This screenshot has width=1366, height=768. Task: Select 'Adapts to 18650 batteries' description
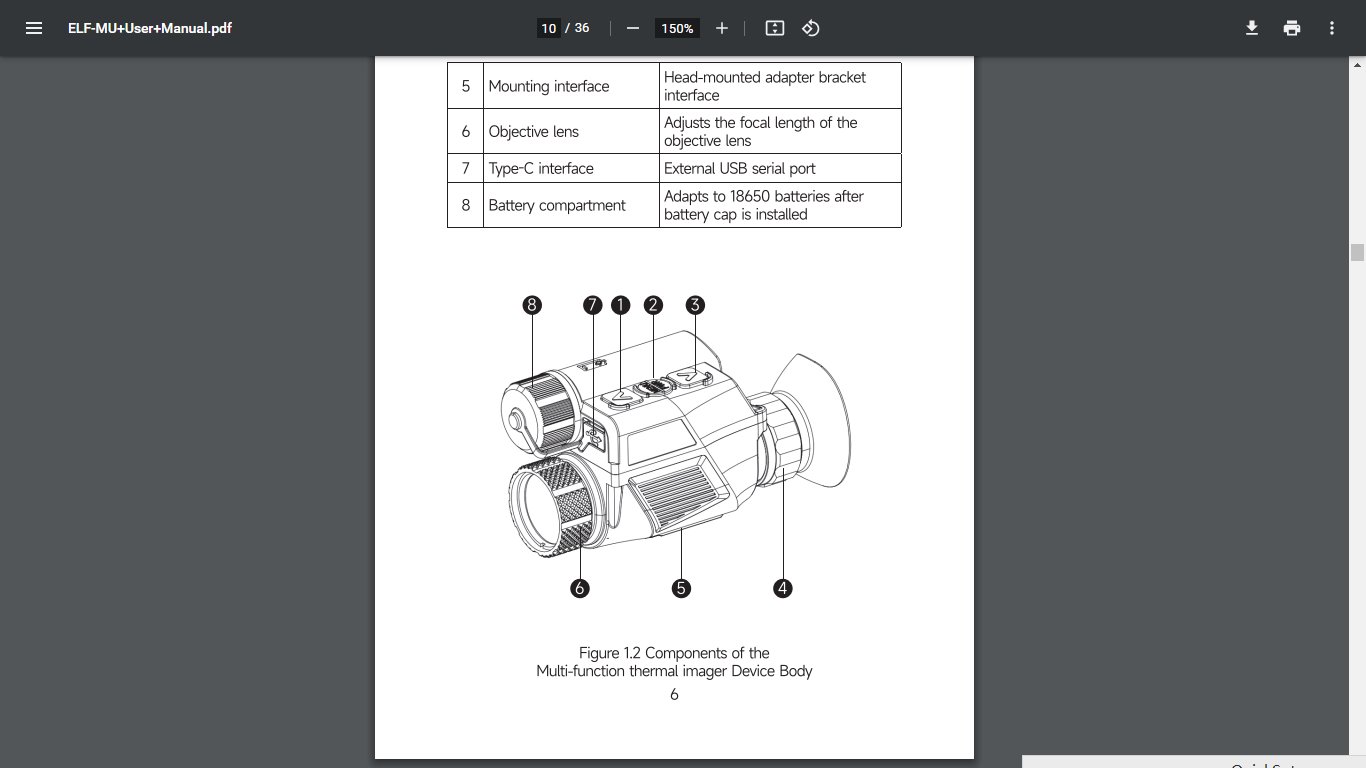[x=764, y=205]
